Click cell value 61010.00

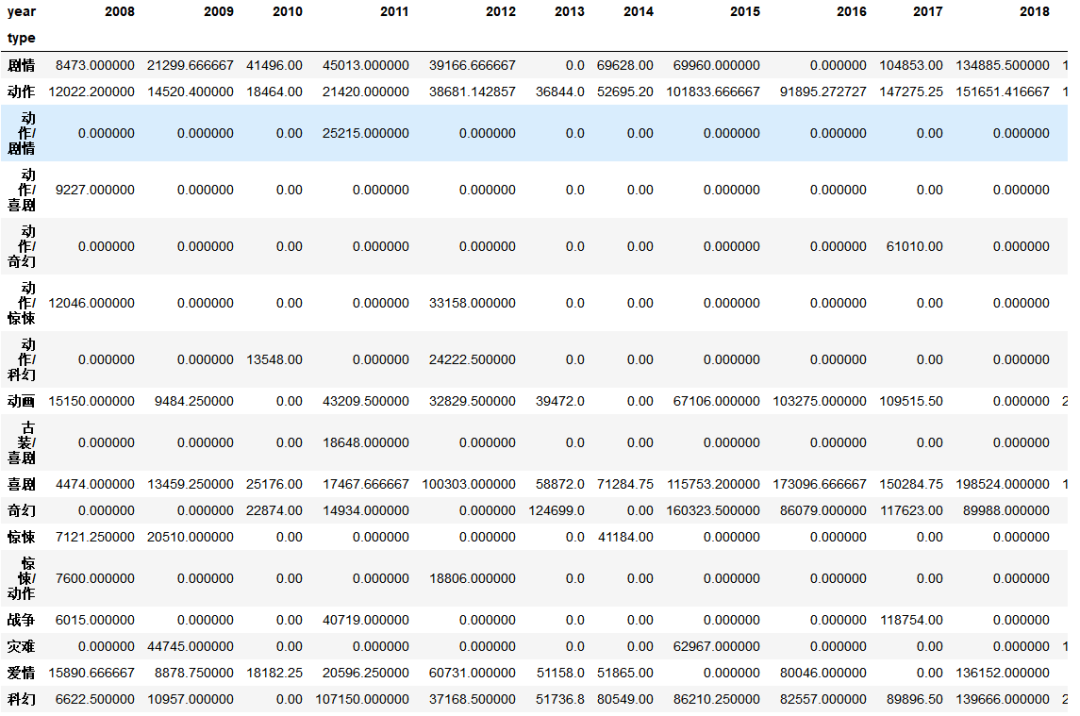pos(914,246)
